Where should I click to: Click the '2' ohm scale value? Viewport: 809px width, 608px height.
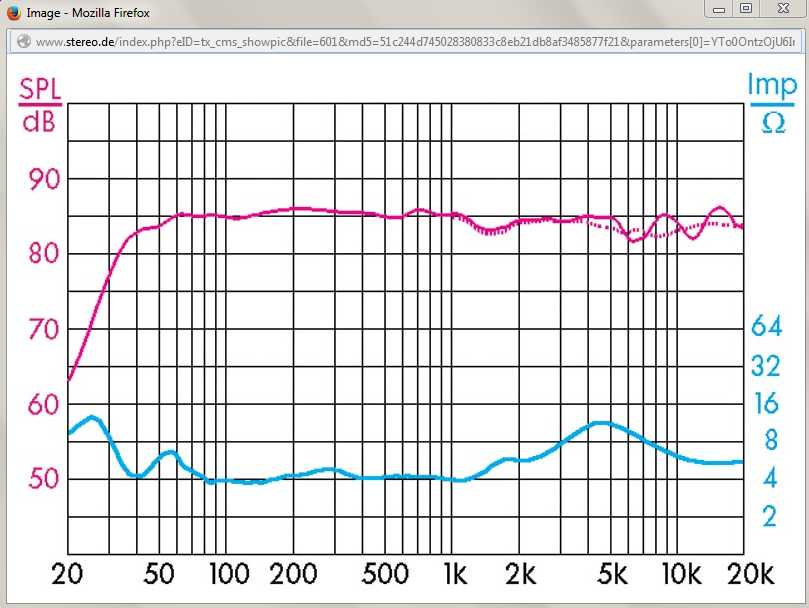point(770,516)
